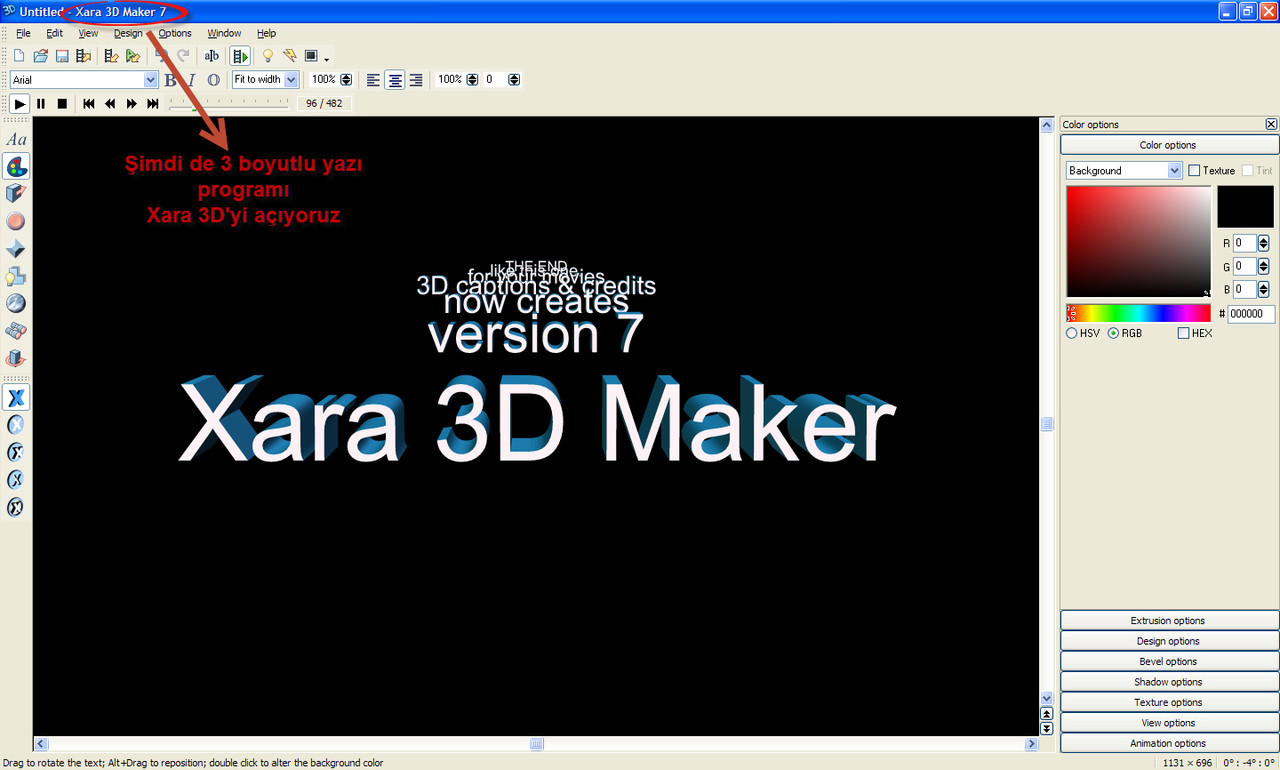Click the rainbow hue slider bar
1280x770 pixels.
[1138, 313]
